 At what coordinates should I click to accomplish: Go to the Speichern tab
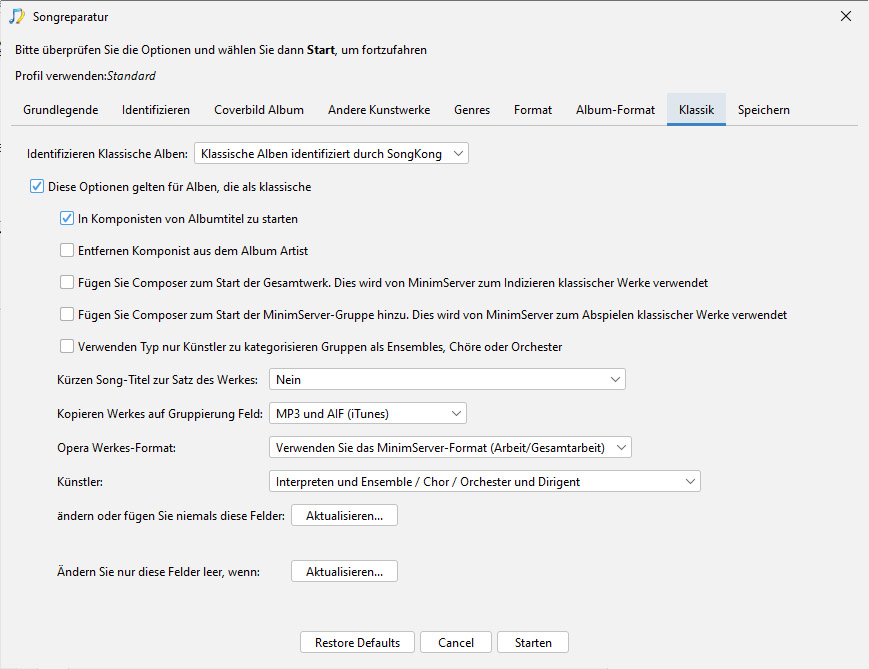[x=764, y=110]
